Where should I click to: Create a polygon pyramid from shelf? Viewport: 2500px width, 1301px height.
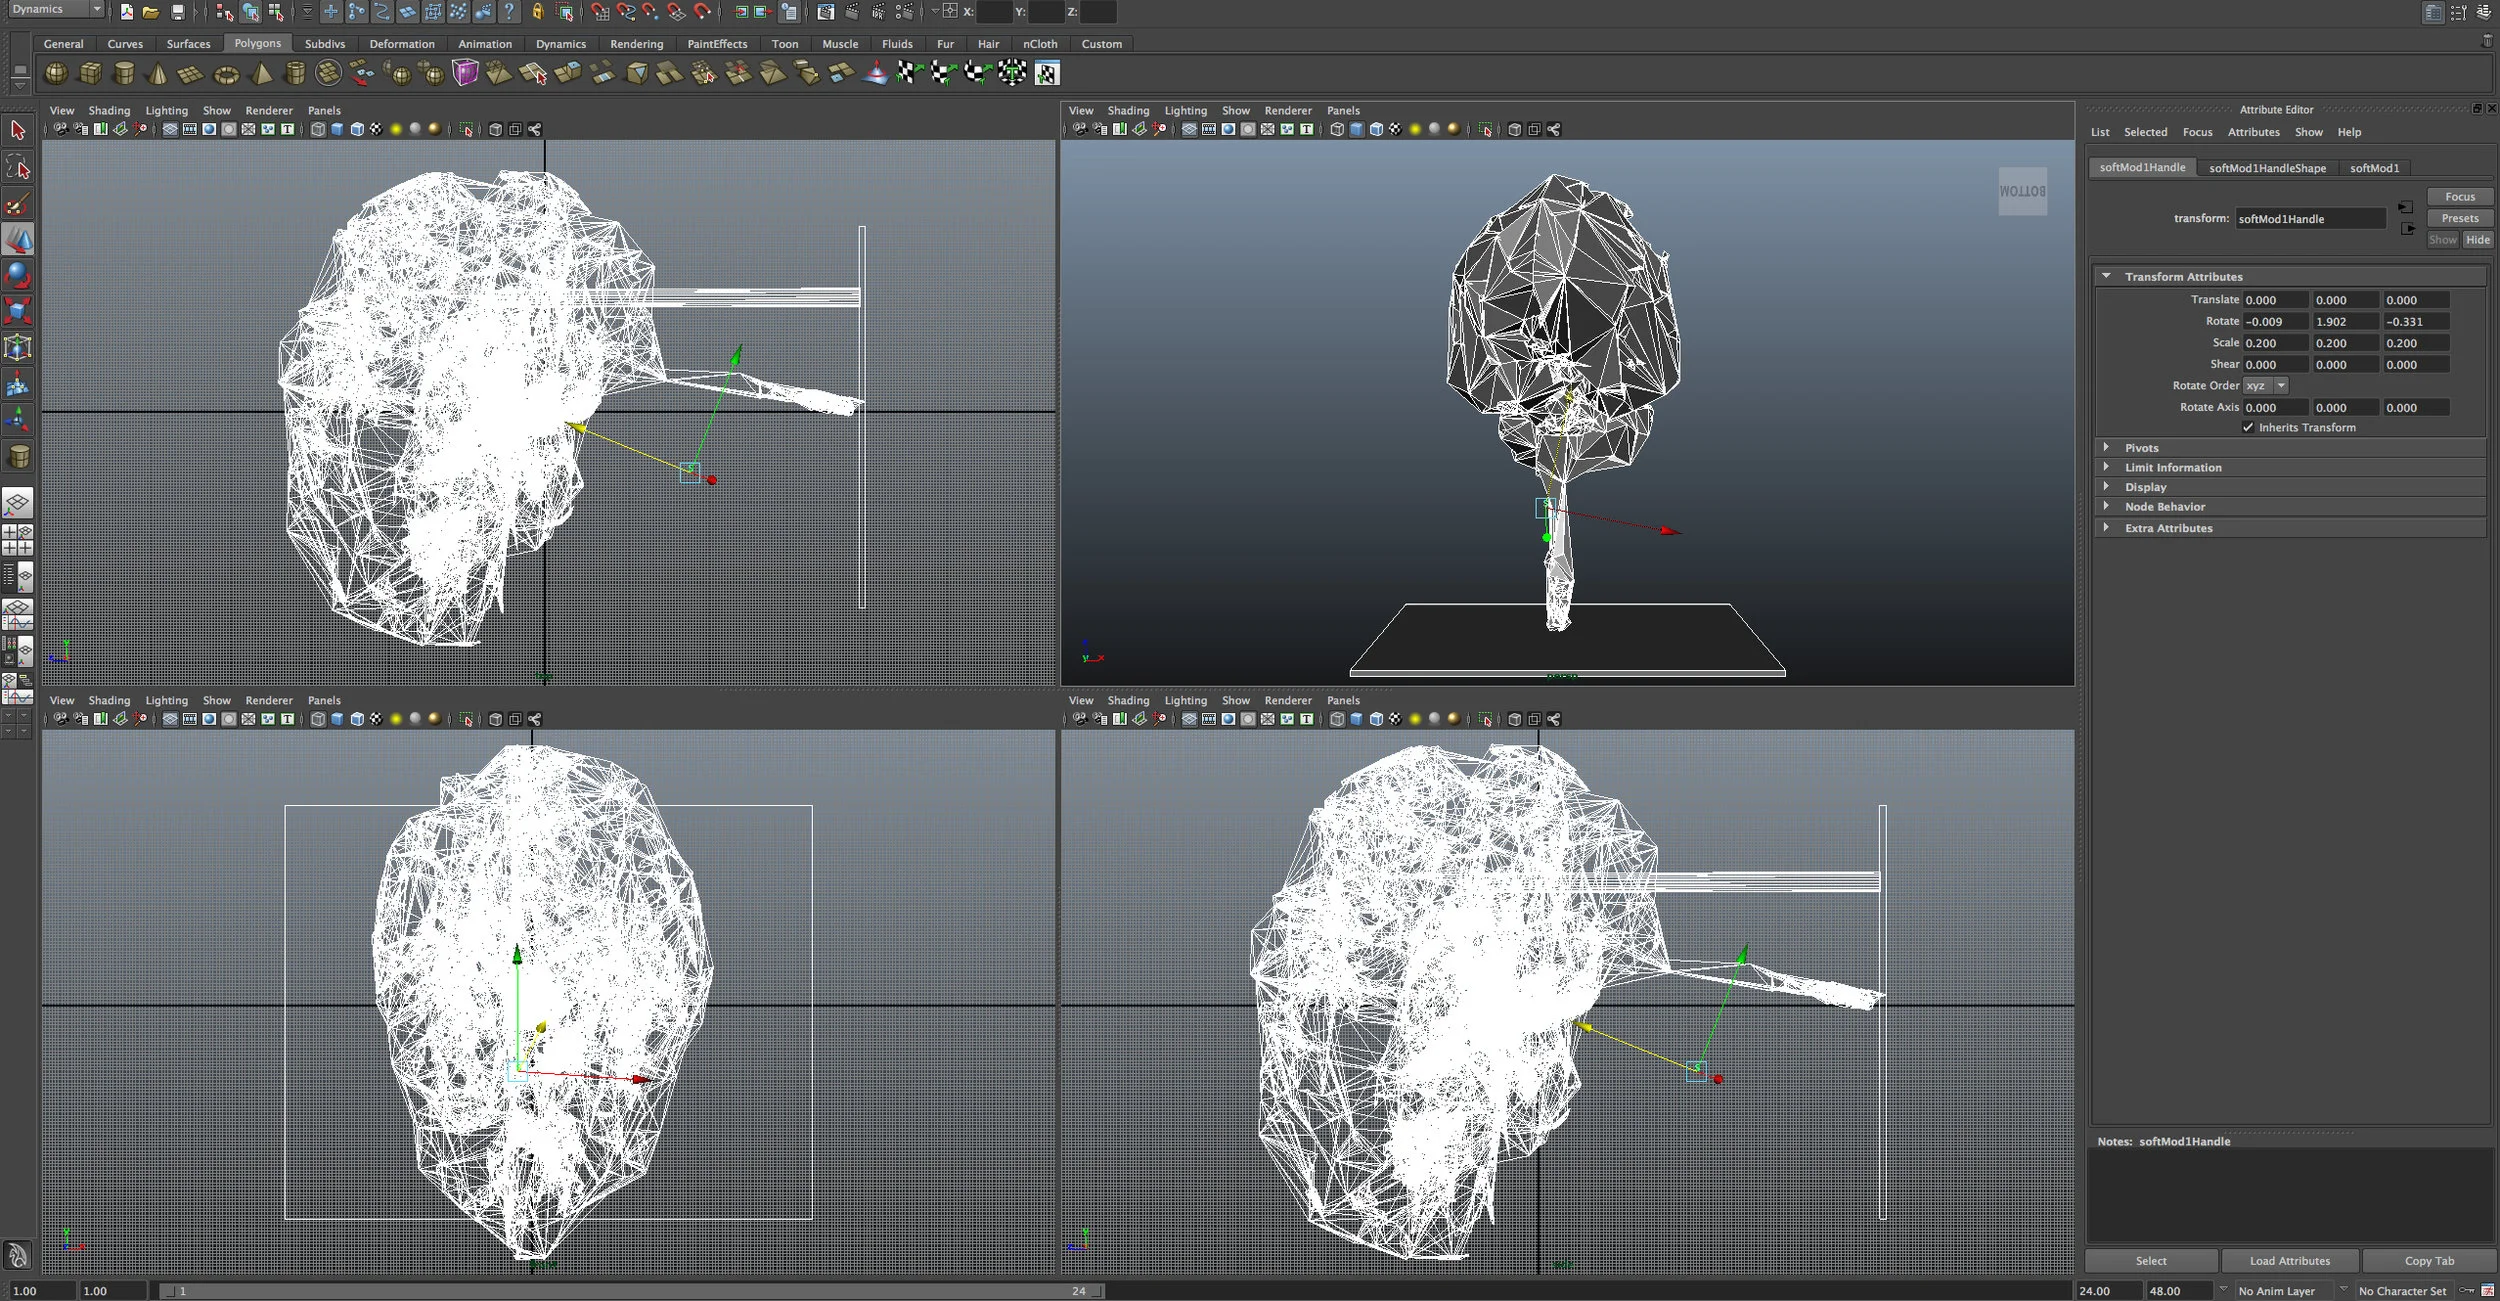(x=261, y=73)
